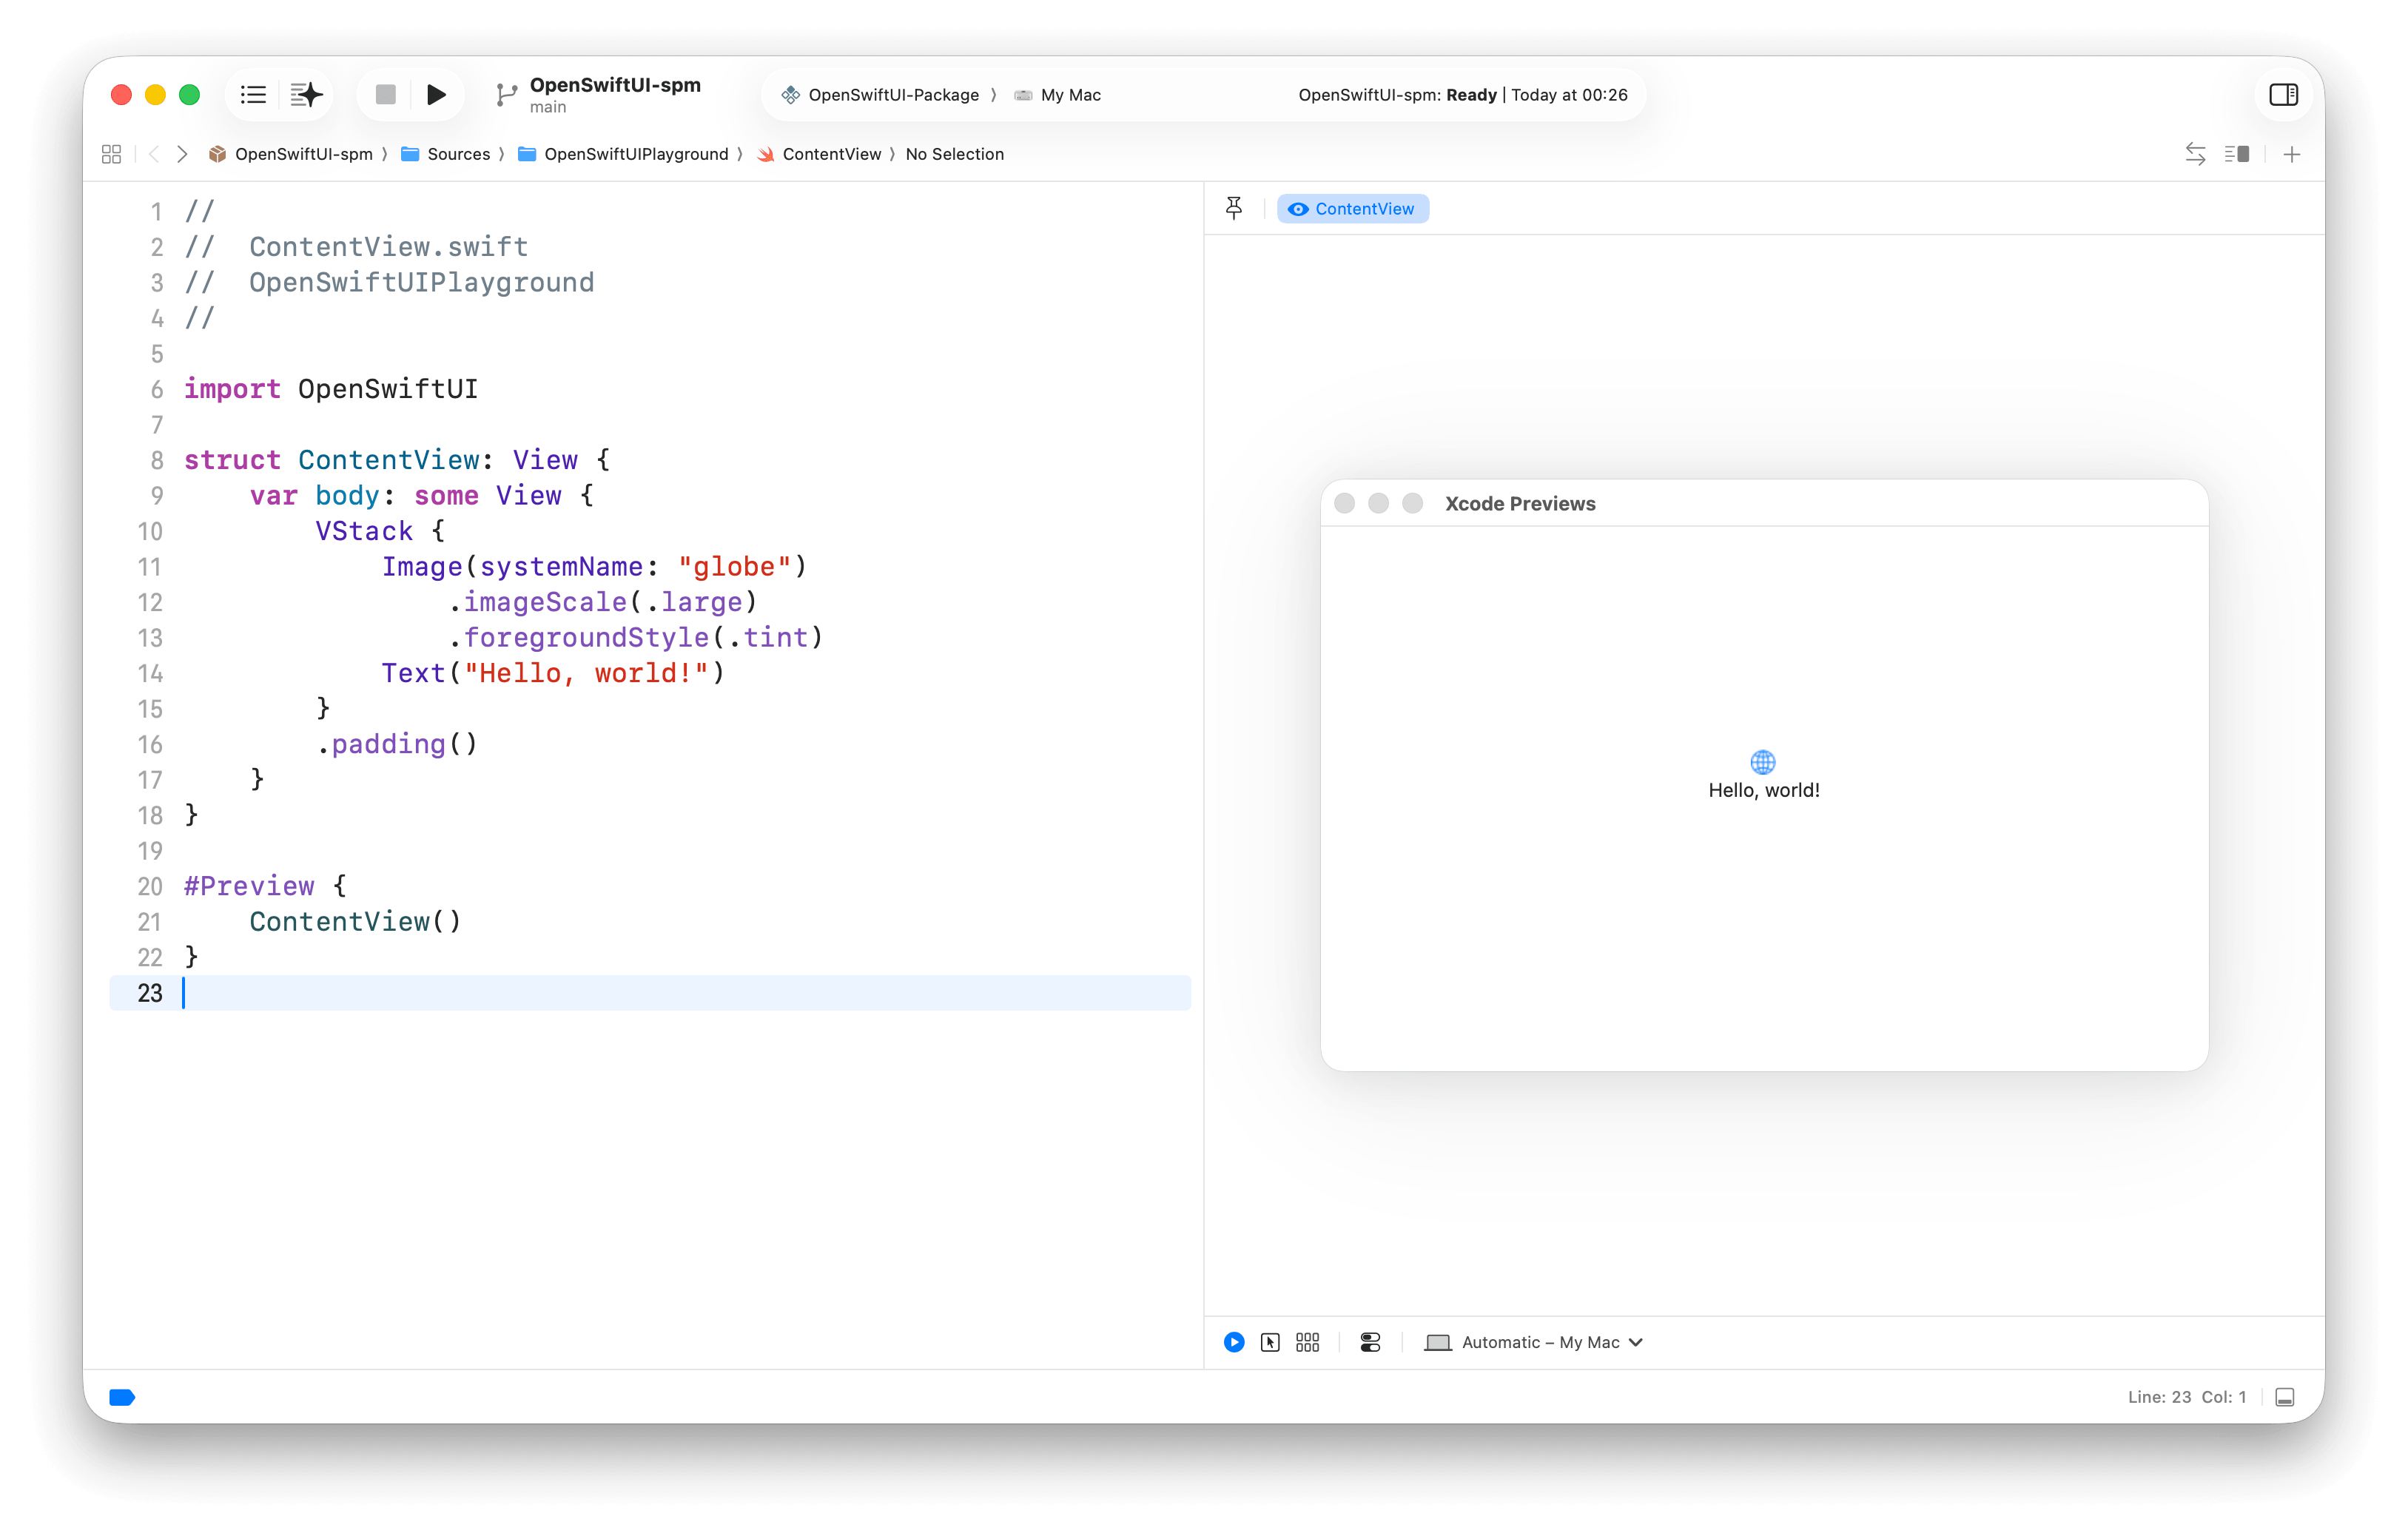This screenshot has height=1533, width=2408.
Task: Switch preview to Selectable mode
Action: point(1270,1342)
